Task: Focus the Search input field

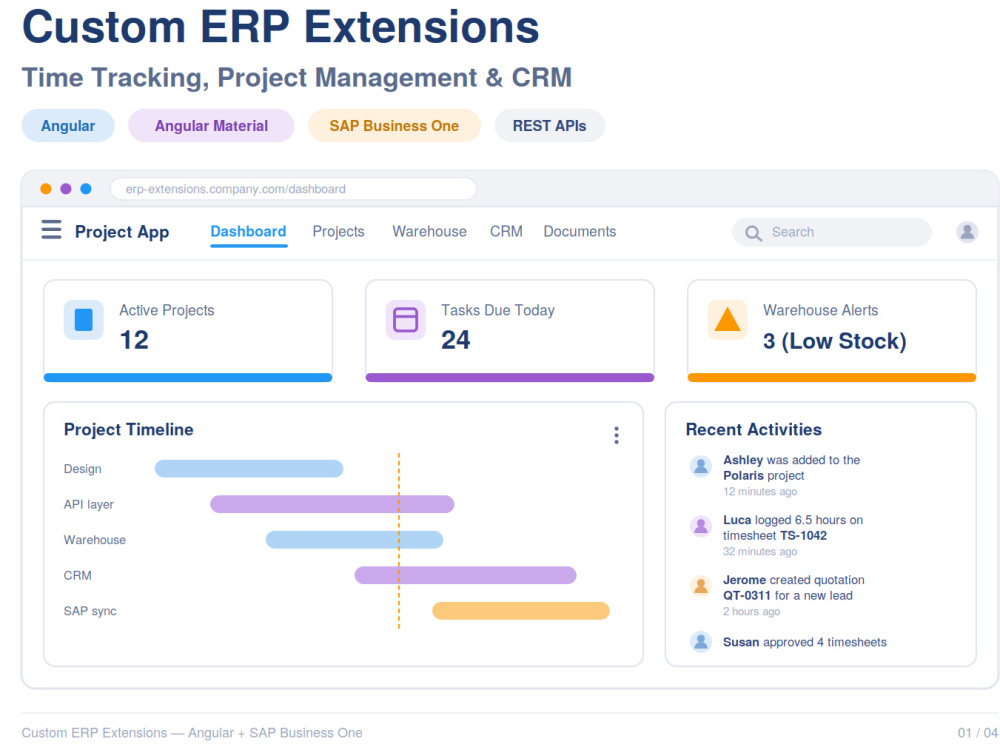Action: pos(832,232)
